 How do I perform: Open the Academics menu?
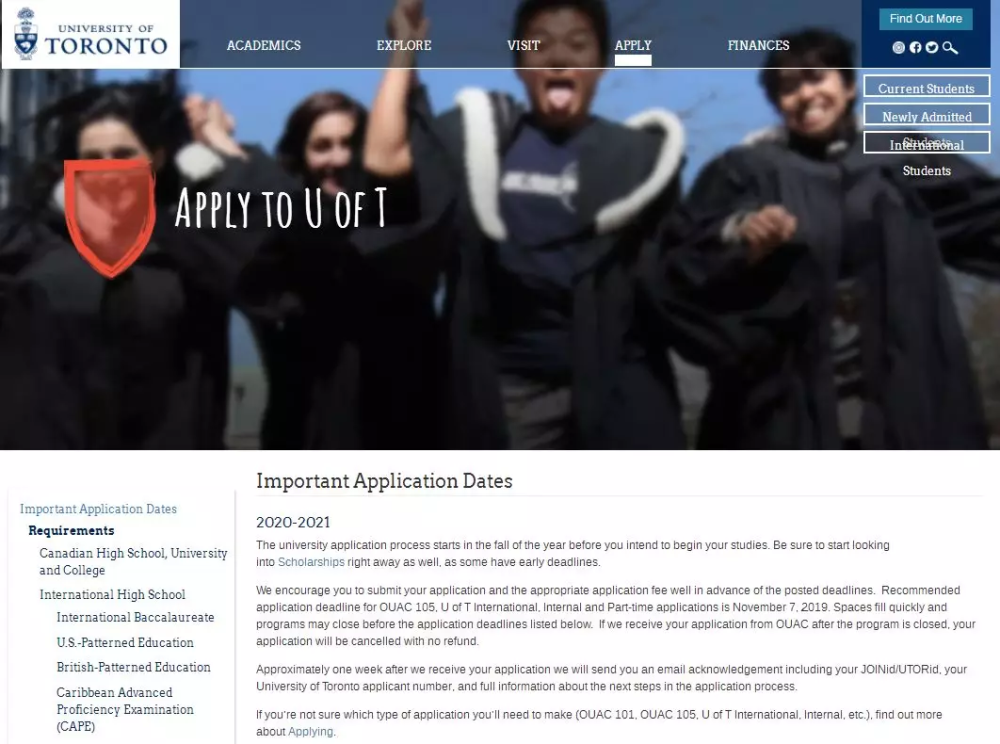point(263,45)
